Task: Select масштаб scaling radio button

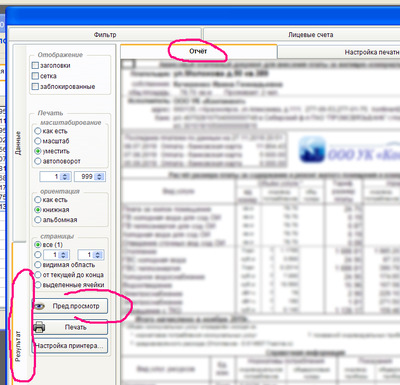Action: pyautogui.click(x=38, y=141)
